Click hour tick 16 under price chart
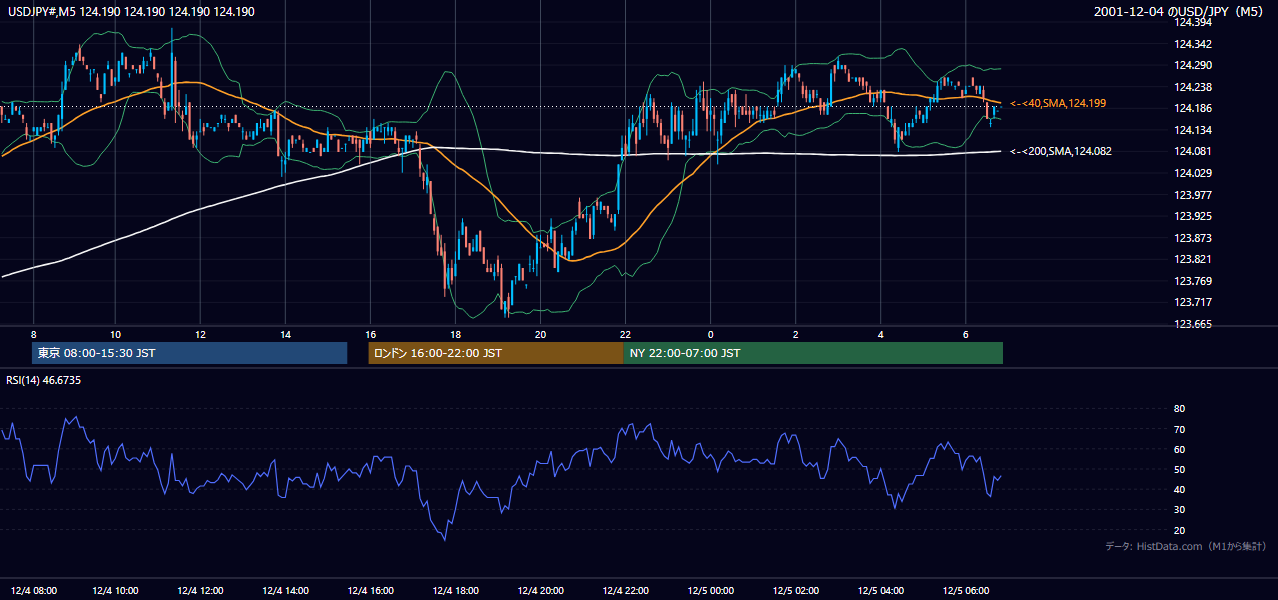1278x600 pixels. 371,334
